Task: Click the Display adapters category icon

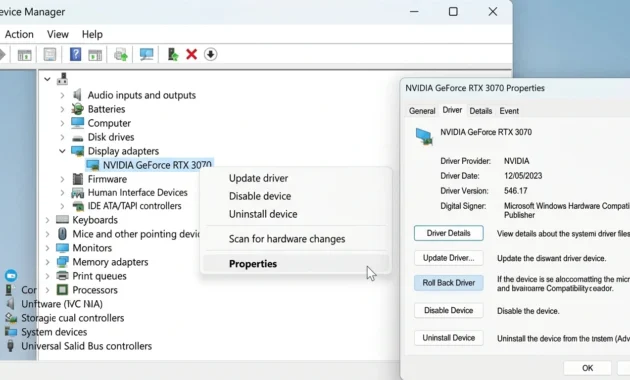Action: tap(78, 151)
